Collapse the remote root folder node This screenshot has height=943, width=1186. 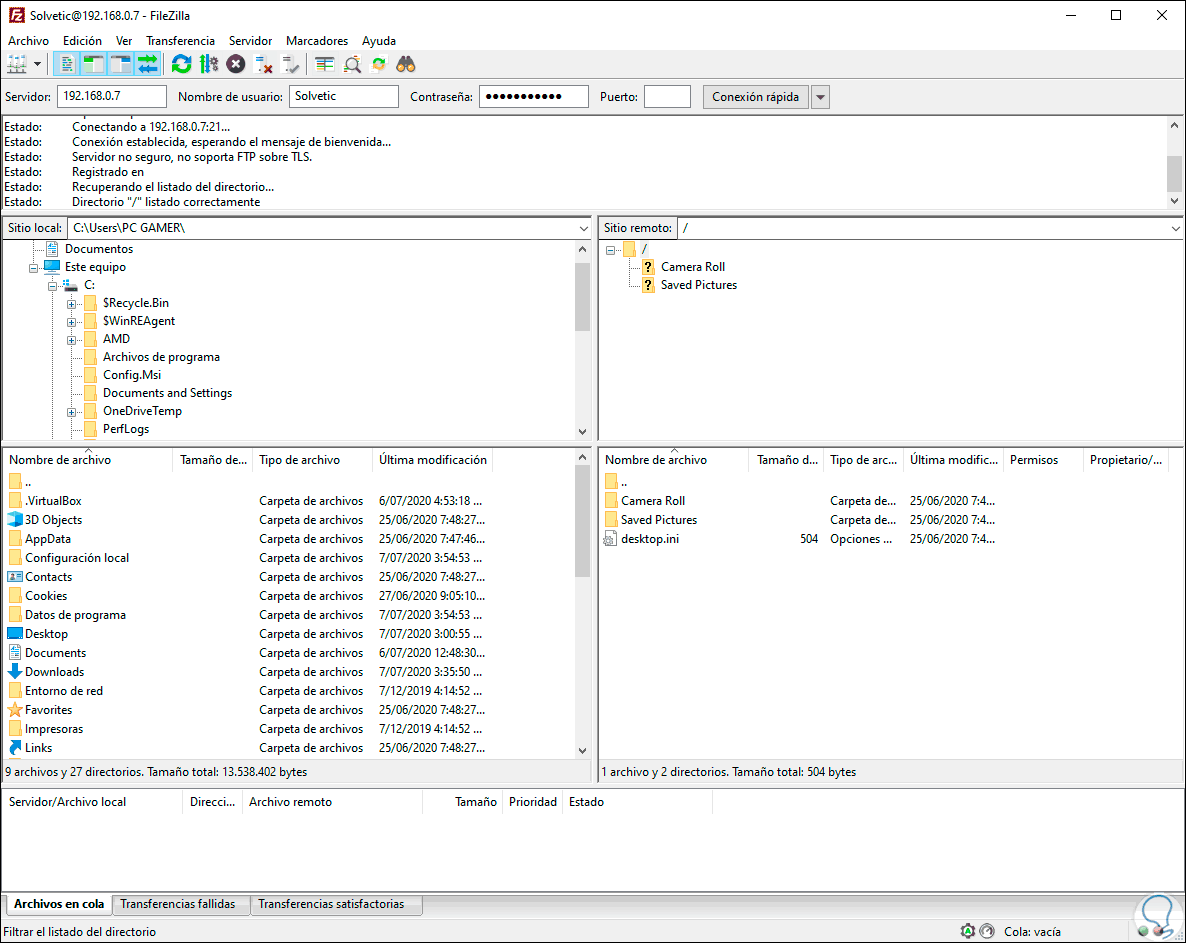point(610,250)
